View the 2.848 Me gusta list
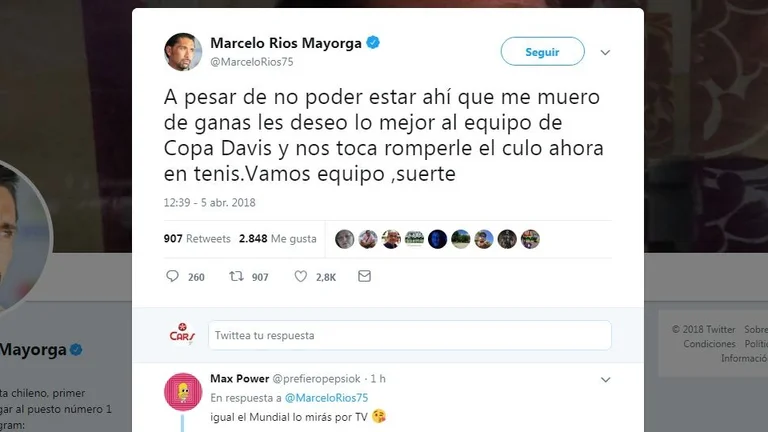Viewport: 768px width, 432px height. pos(278,239)
